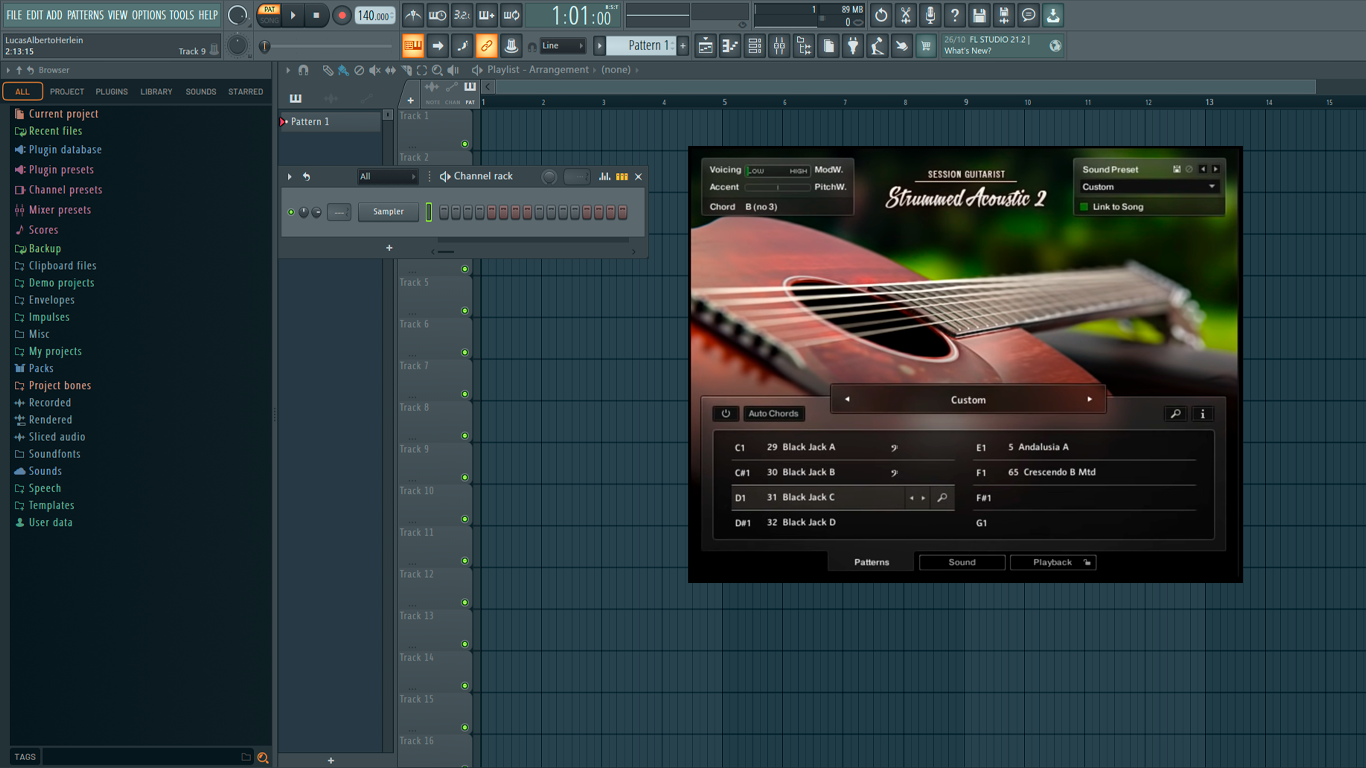Toggle Track 1 mute green dot
Viewport: 1366px width, 768px height.
coord(465,144)
